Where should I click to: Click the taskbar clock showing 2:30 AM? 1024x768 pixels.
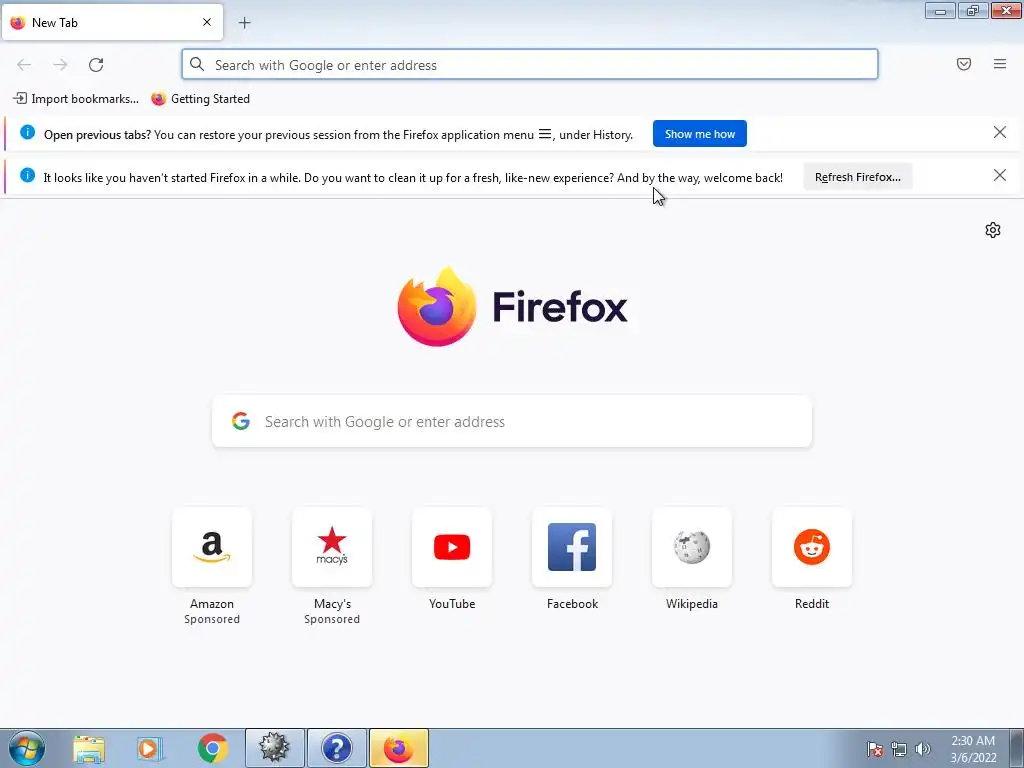[x=972, y=749]
